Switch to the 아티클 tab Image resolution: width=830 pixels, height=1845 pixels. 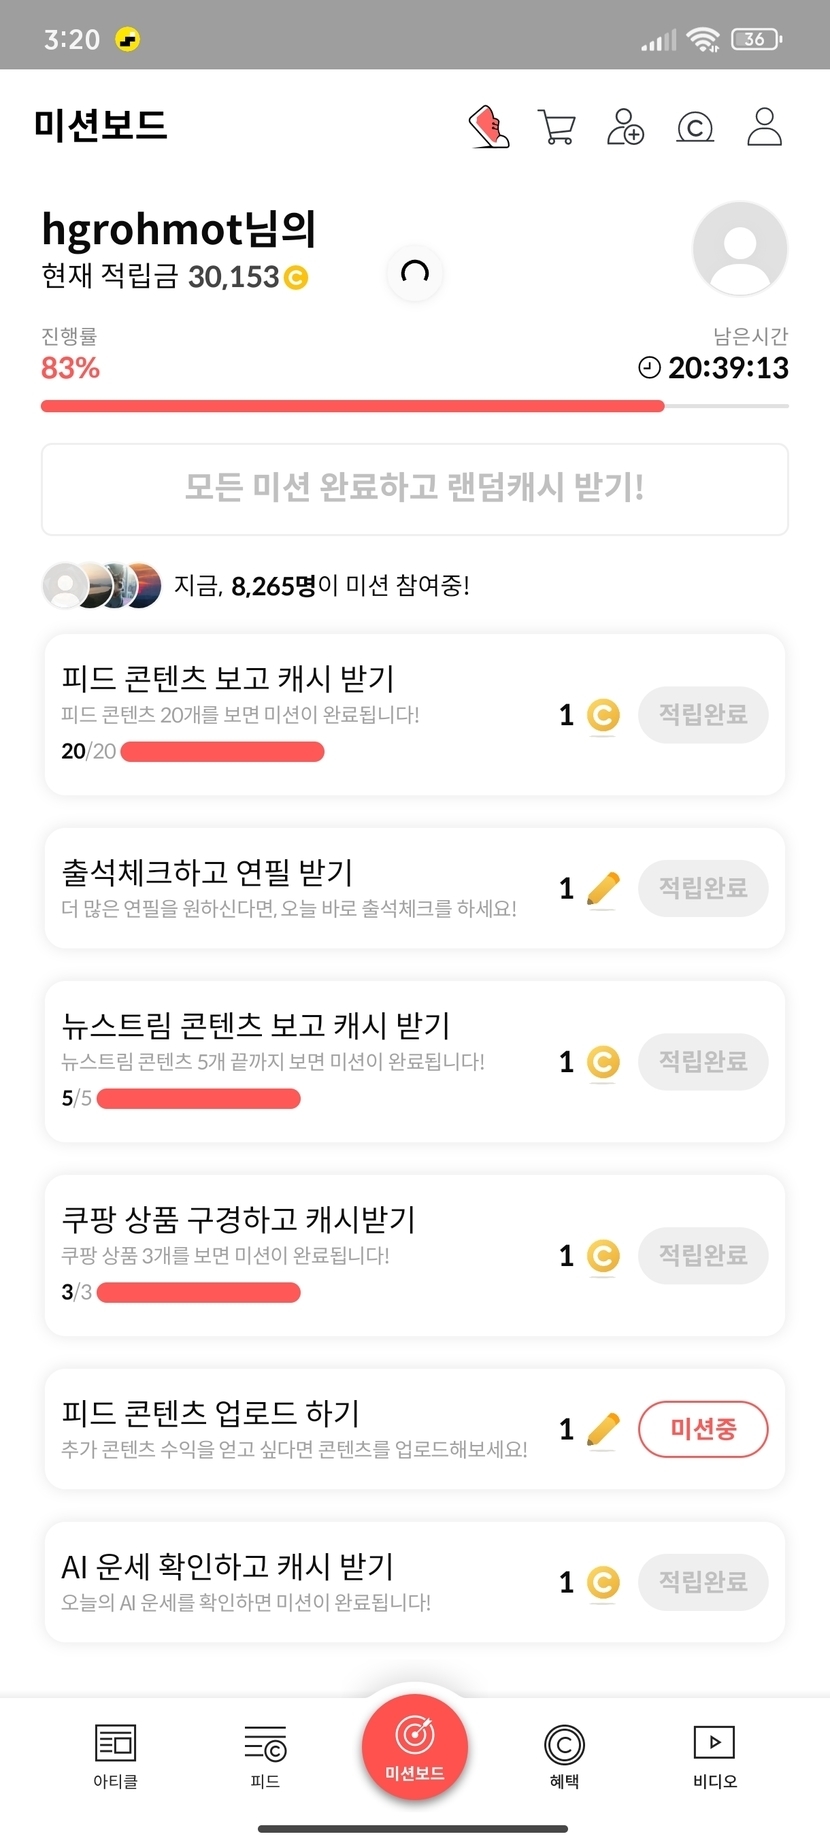(x=115, y=1755)
